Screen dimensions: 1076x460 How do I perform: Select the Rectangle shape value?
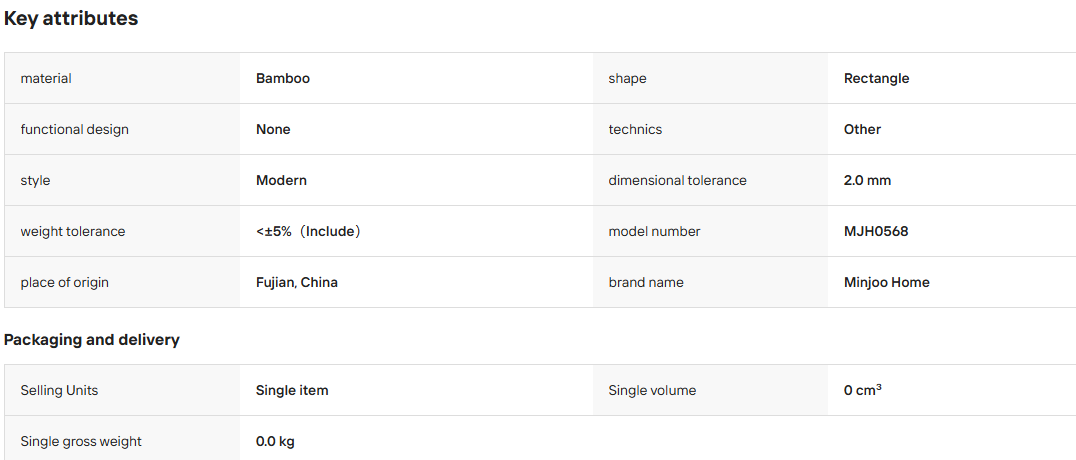876,78
